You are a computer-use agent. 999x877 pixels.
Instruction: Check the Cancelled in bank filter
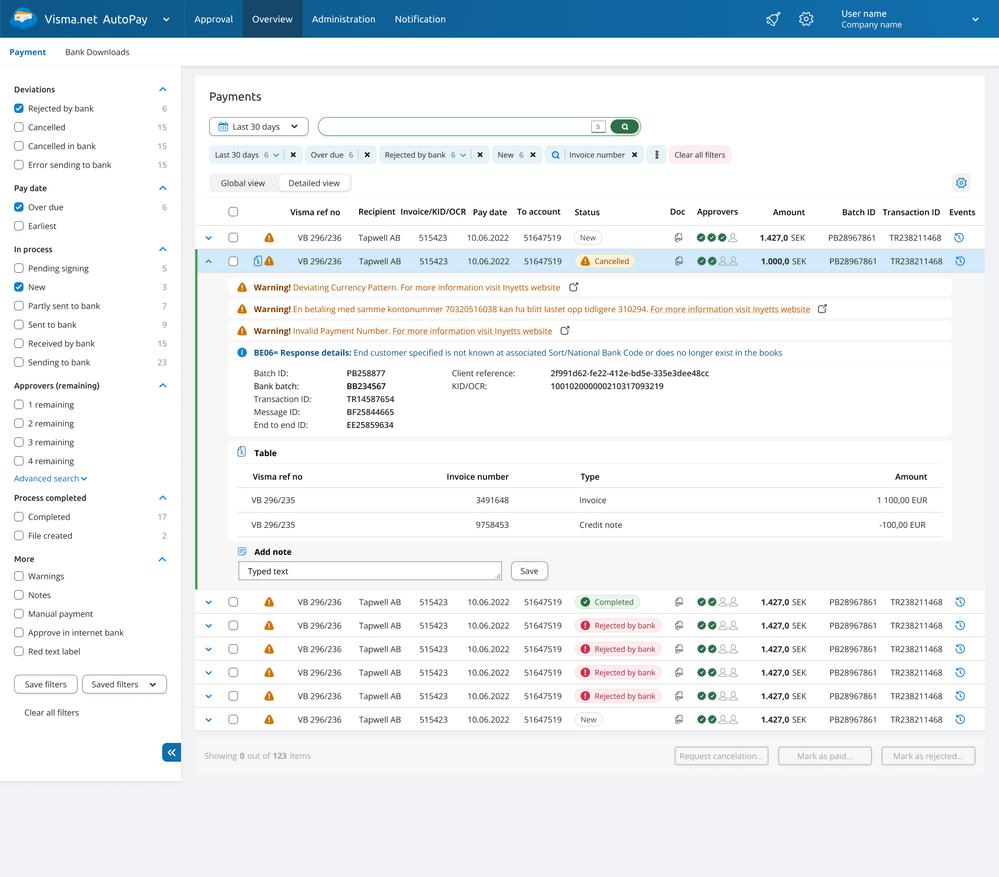click(x=19, y=146)
